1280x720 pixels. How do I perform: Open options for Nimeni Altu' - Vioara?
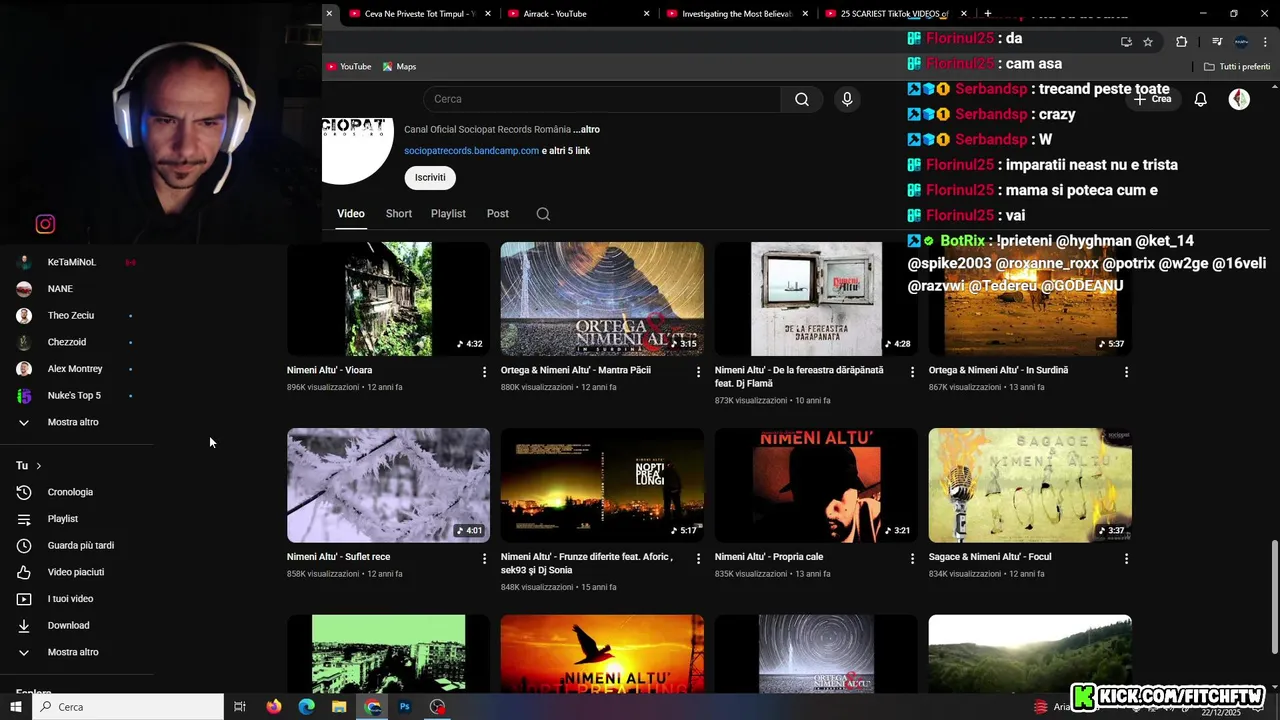click(485, 372)
